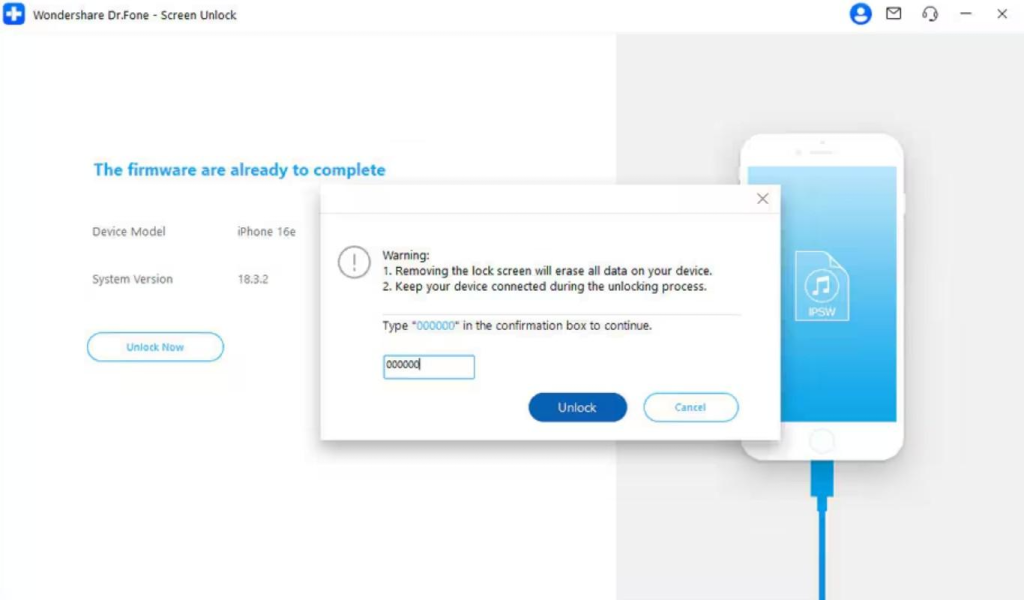Click the blue USB cable illustration
The width and height of the screenshot is (1024, 600).
pos(822,530)
